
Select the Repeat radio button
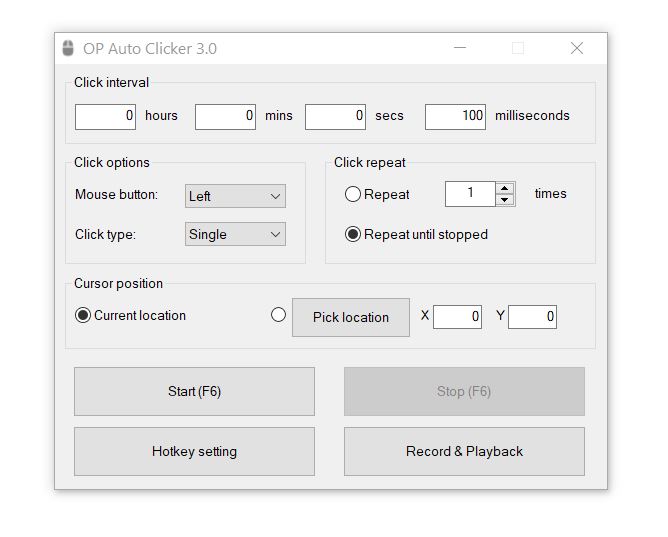click(353, 194)
